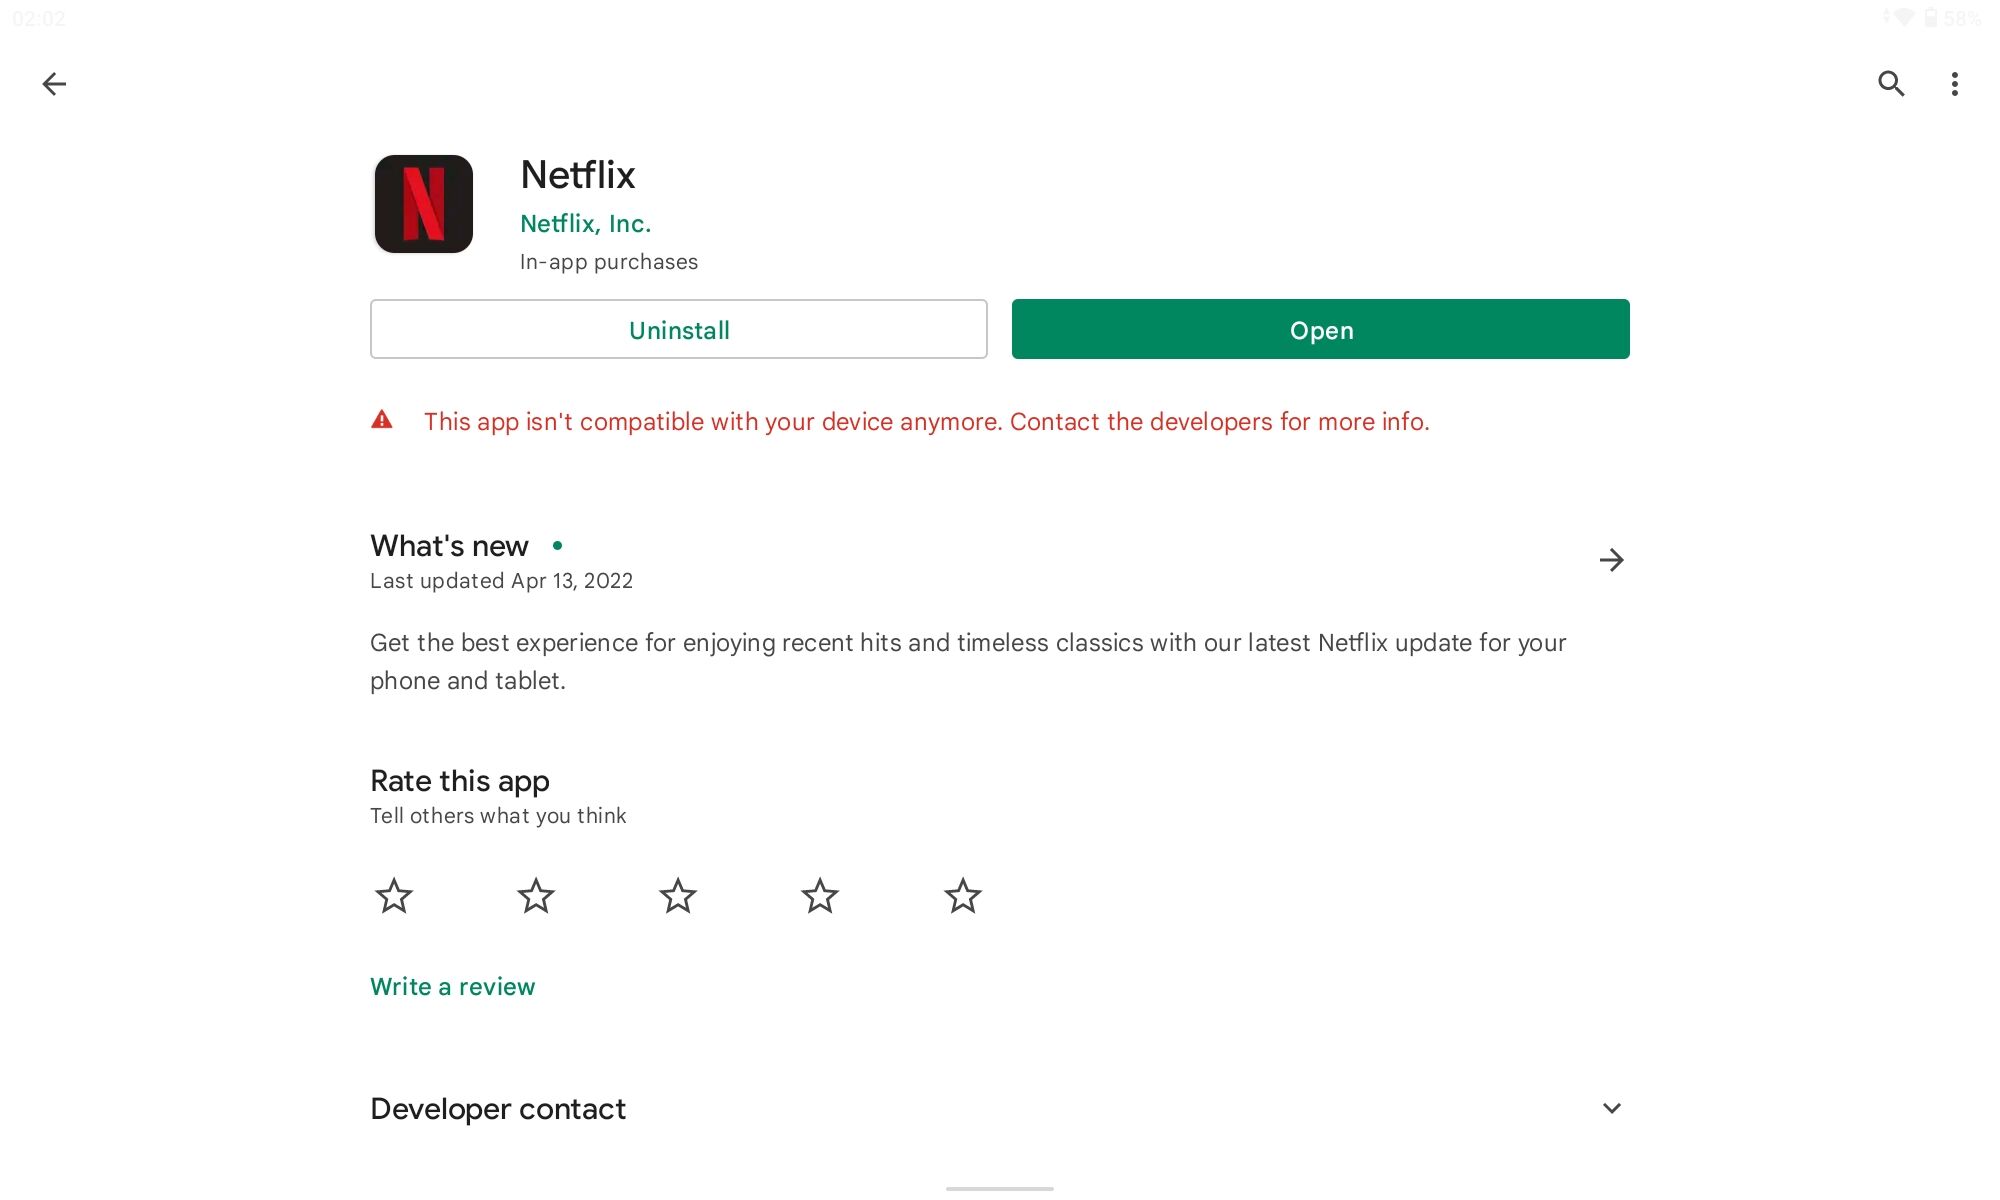Tap the What's new heading
The height and width of the screenshot is (1200, 2000).
point(449,546)
